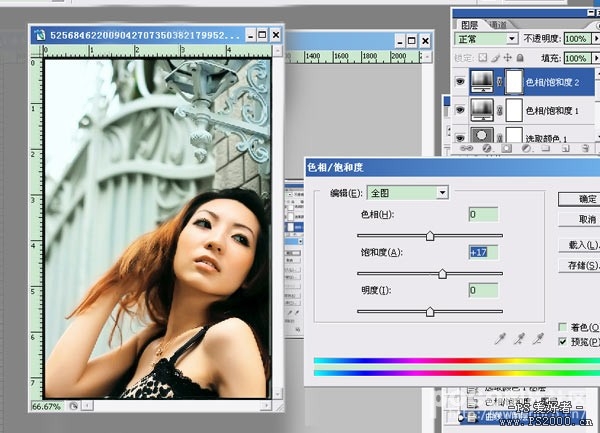Open the new adjustment layer icon menu
Viewport: 600px width, 433px height.
tap(526, 148)
